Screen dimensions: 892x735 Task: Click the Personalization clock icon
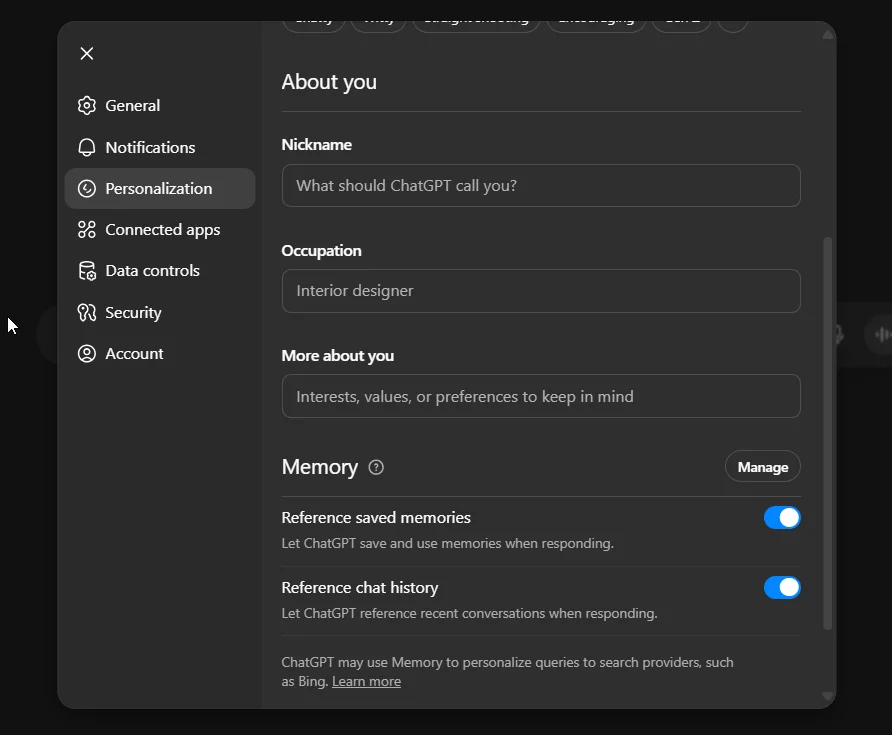[x=86, y=188]
